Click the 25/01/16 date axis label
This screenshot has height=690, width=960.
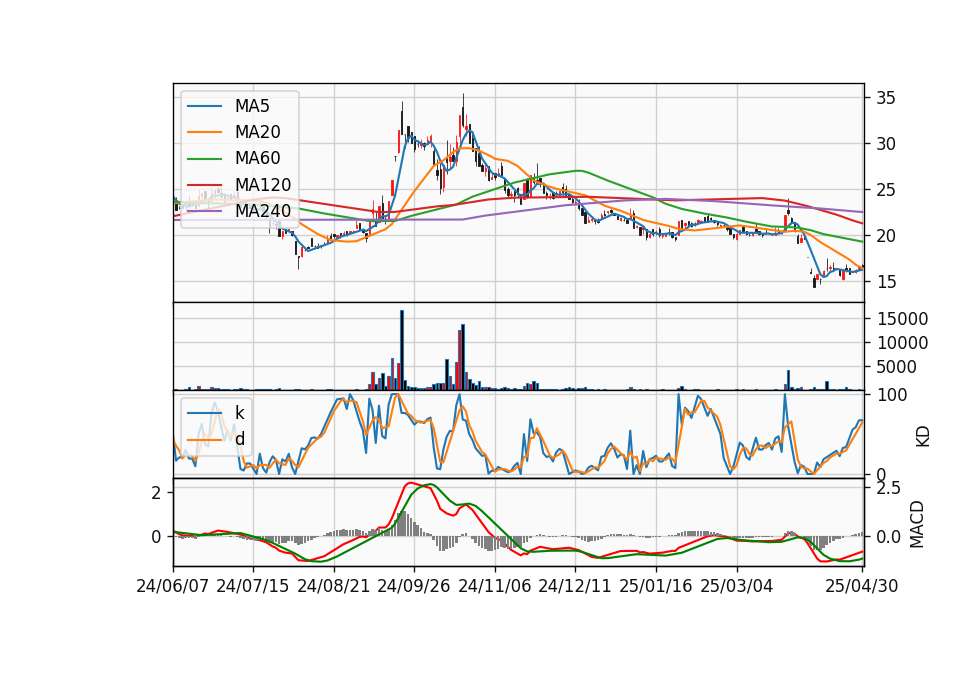pyautogui.click(x=656, y=586)
